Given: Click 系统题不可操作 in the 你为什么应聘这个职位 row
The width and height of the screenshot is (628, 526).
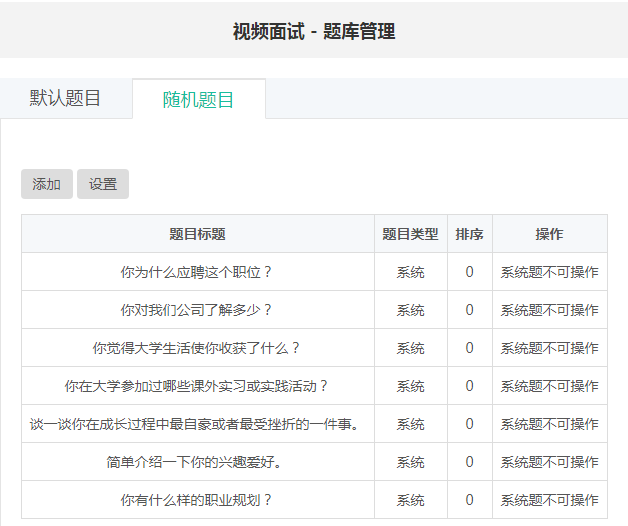Looking at the screenshot, I should [549, 272].
